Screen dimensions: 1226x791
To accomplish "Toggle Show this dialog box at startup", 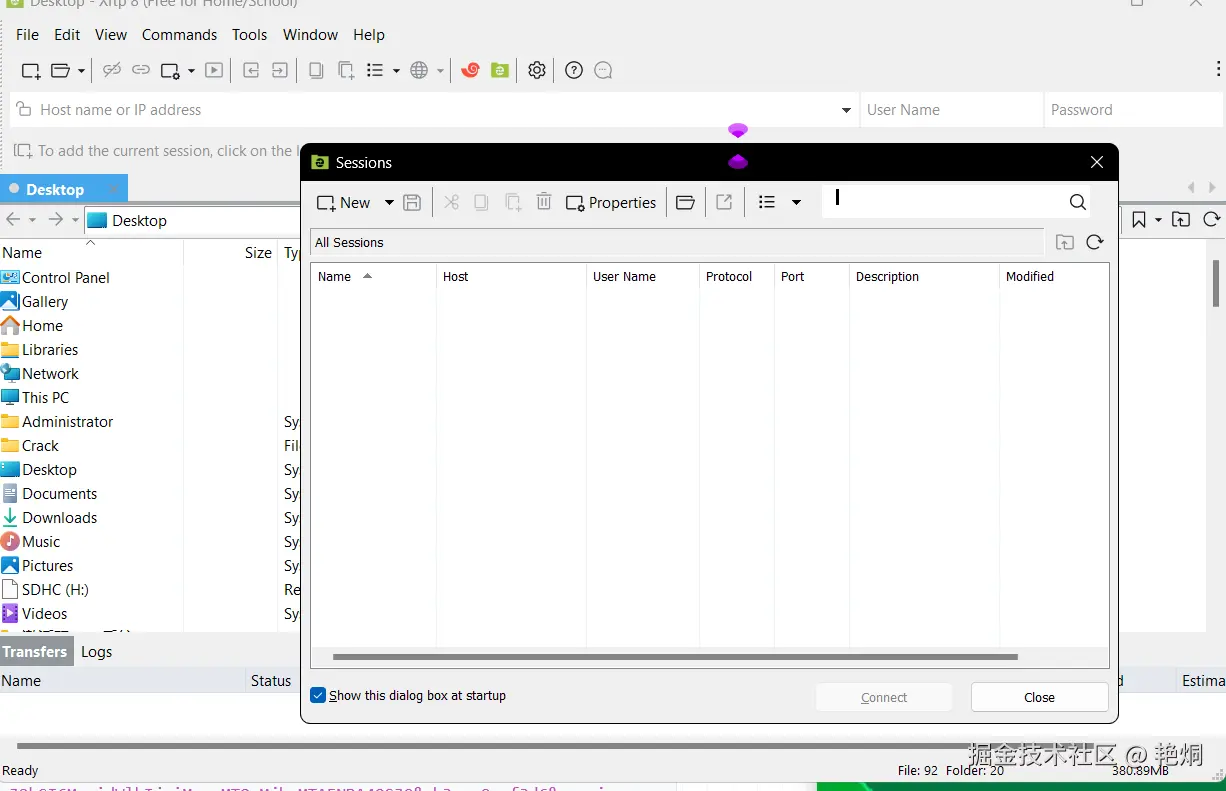I will (318, 695).
